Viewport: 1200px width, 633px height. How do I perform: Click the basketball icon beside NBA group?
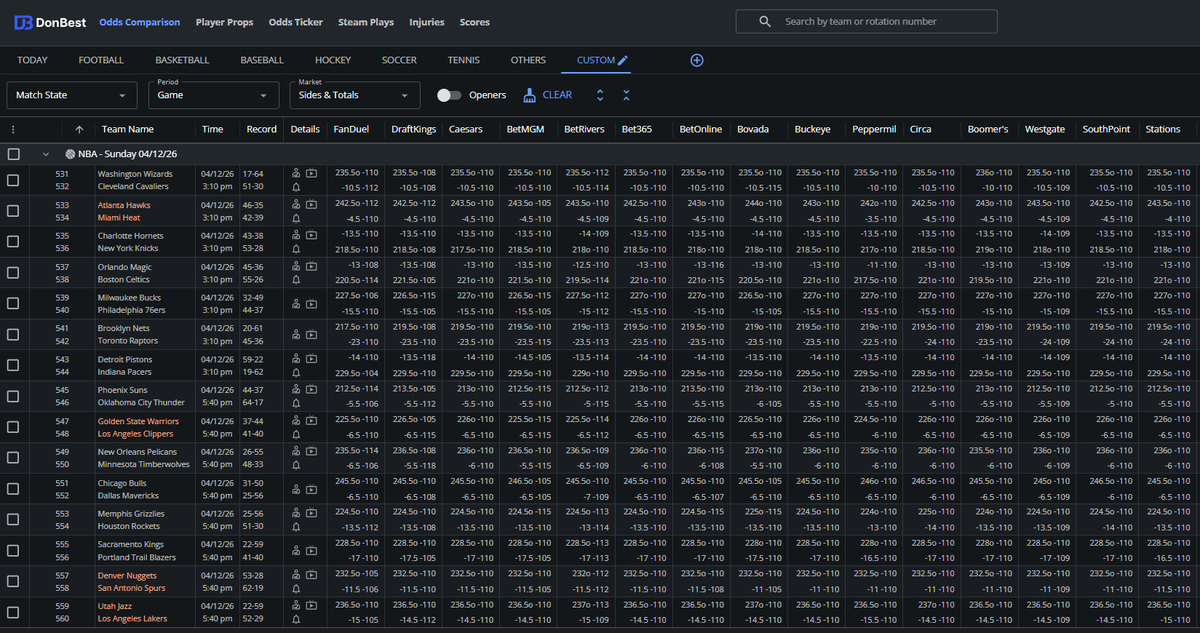click(x=70, y=154)
